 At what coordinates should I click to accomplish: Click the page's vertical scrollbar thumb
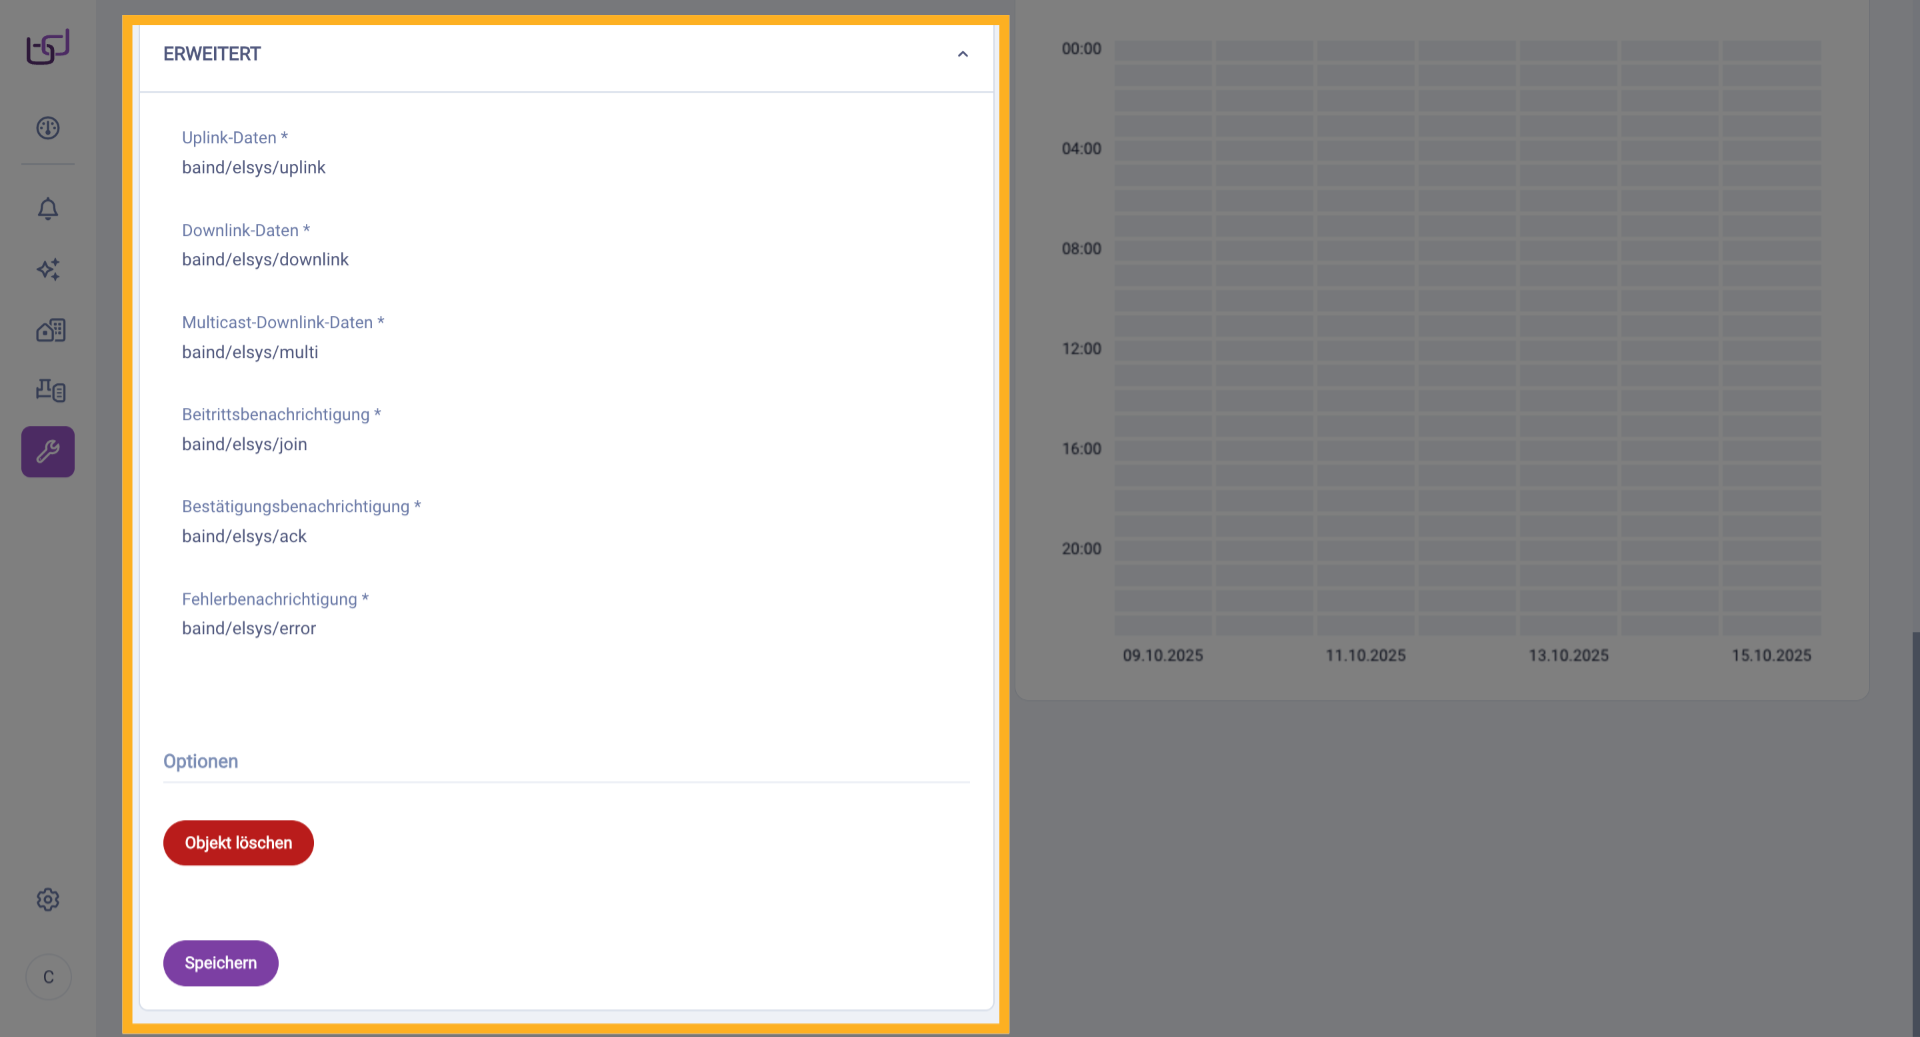[1915, 830]
